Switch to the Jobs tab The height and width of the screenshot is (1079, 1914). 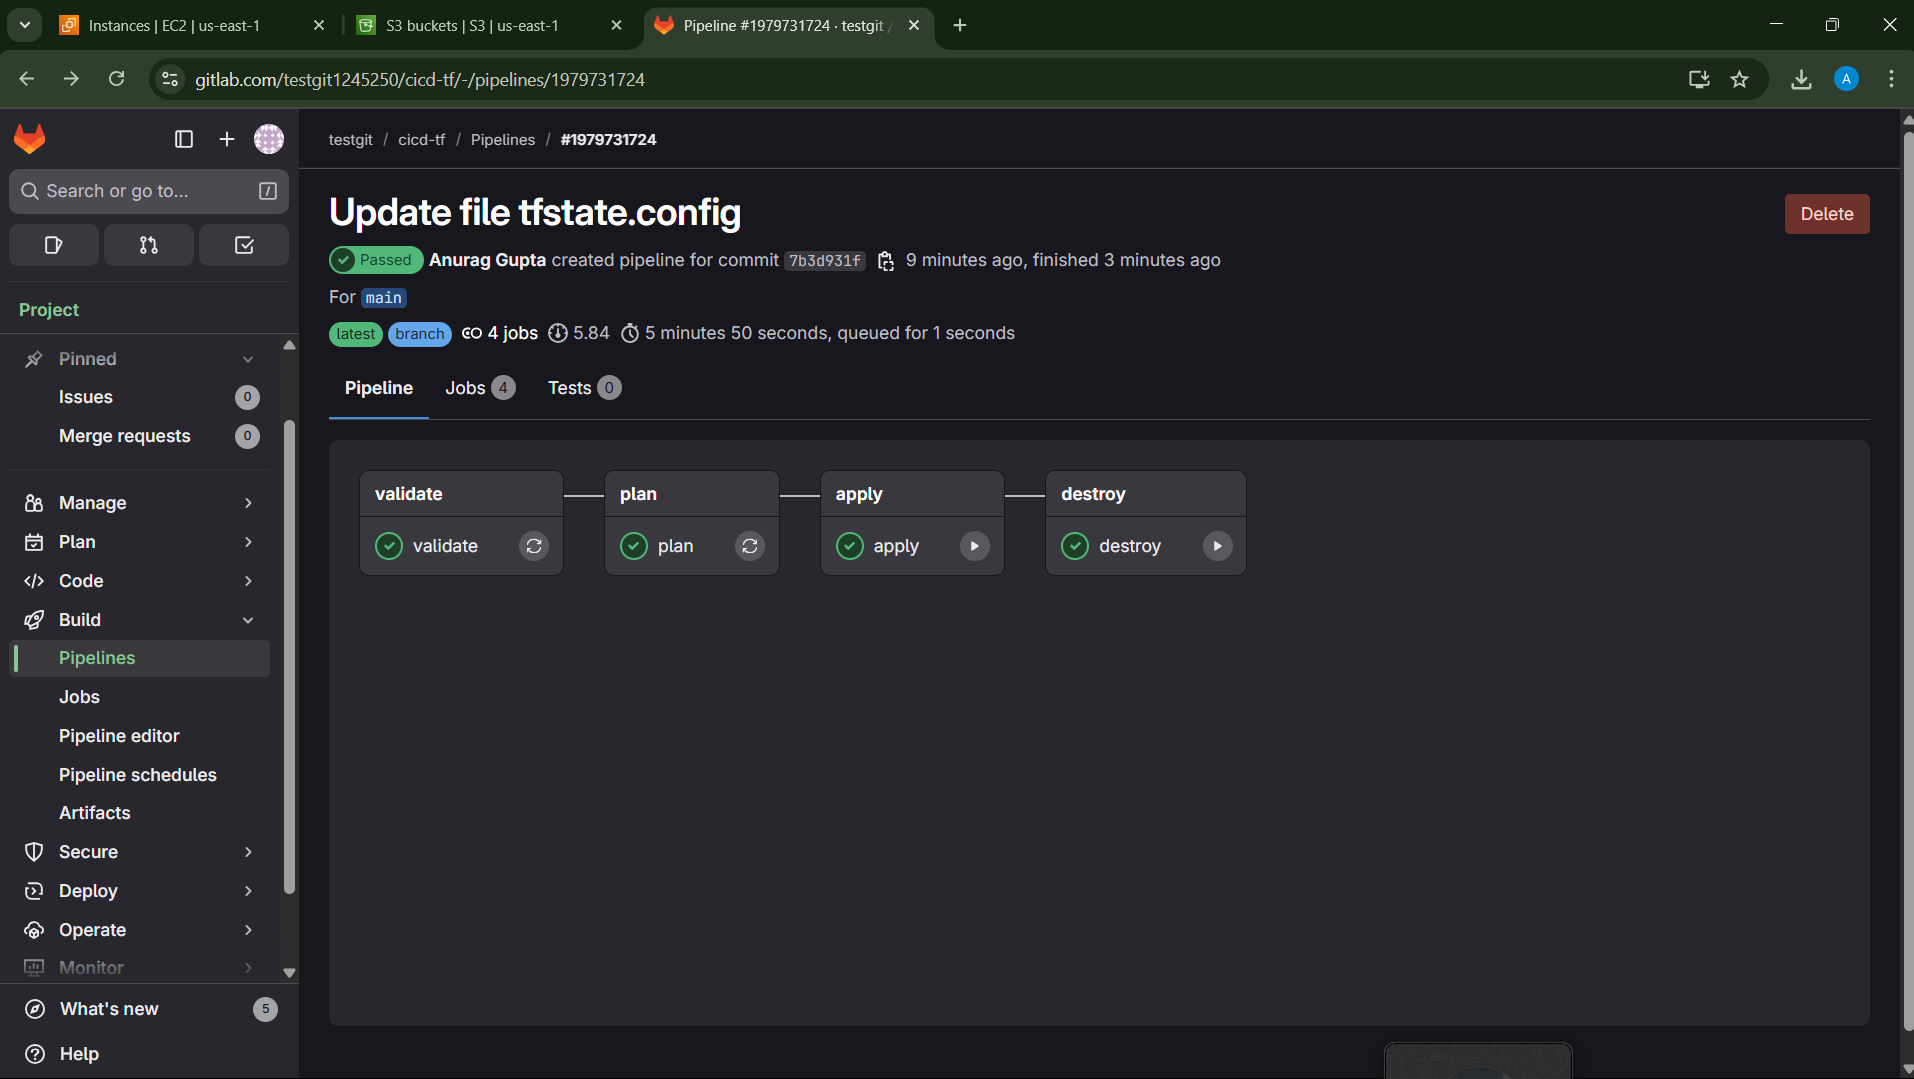[479, 388]
